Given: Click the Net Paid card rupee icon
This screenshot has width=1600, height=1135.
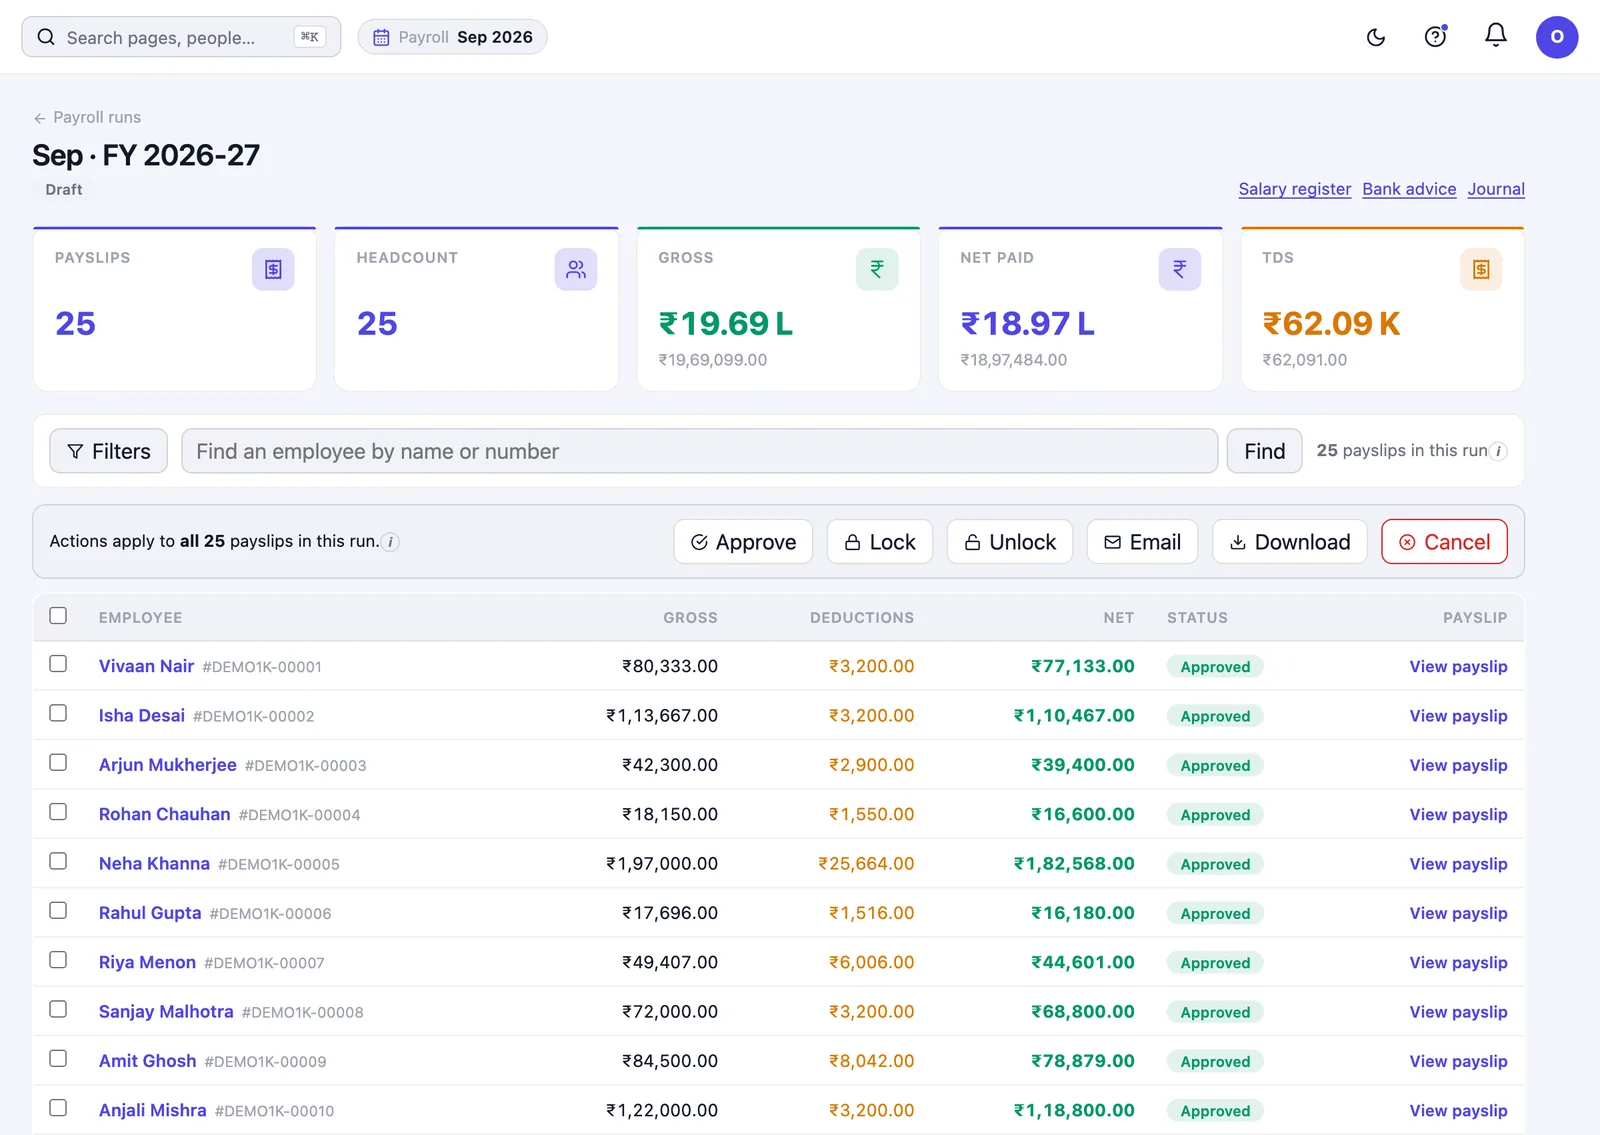Looking at the screenshot, I should pyautogui.click(x=1180, y=269).
